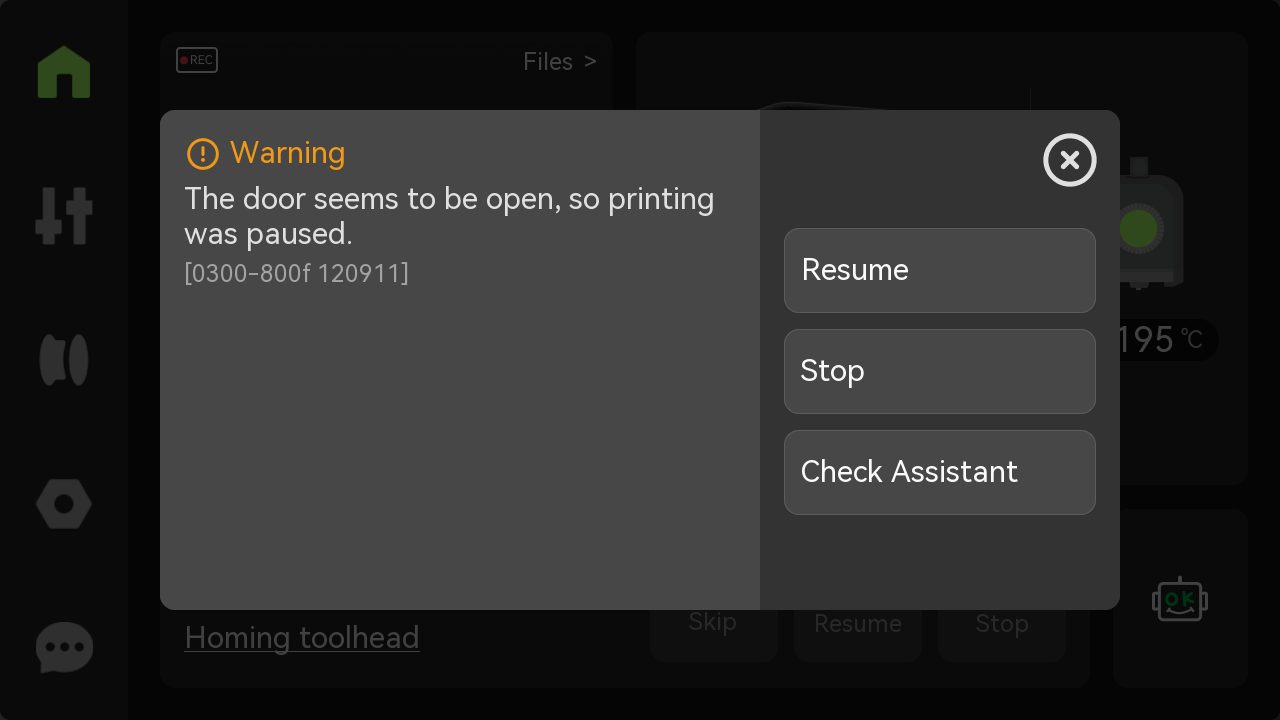
Task: Open the Controls sliders icon in sidebar
Action: tap(64, 215)
